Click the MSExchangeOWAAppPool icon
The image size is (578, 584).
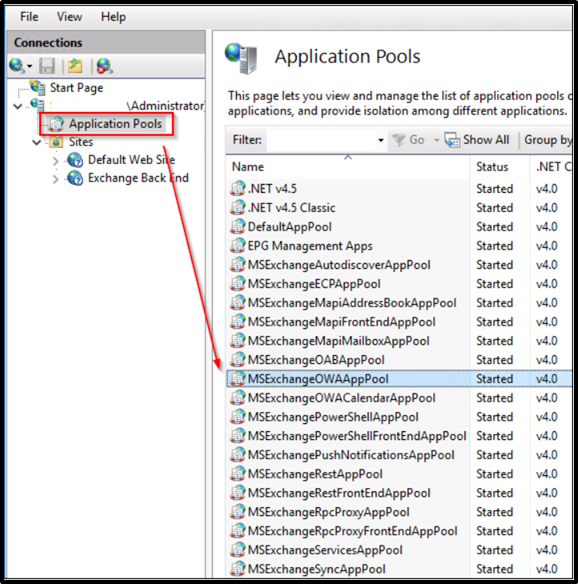coord(238,378)
